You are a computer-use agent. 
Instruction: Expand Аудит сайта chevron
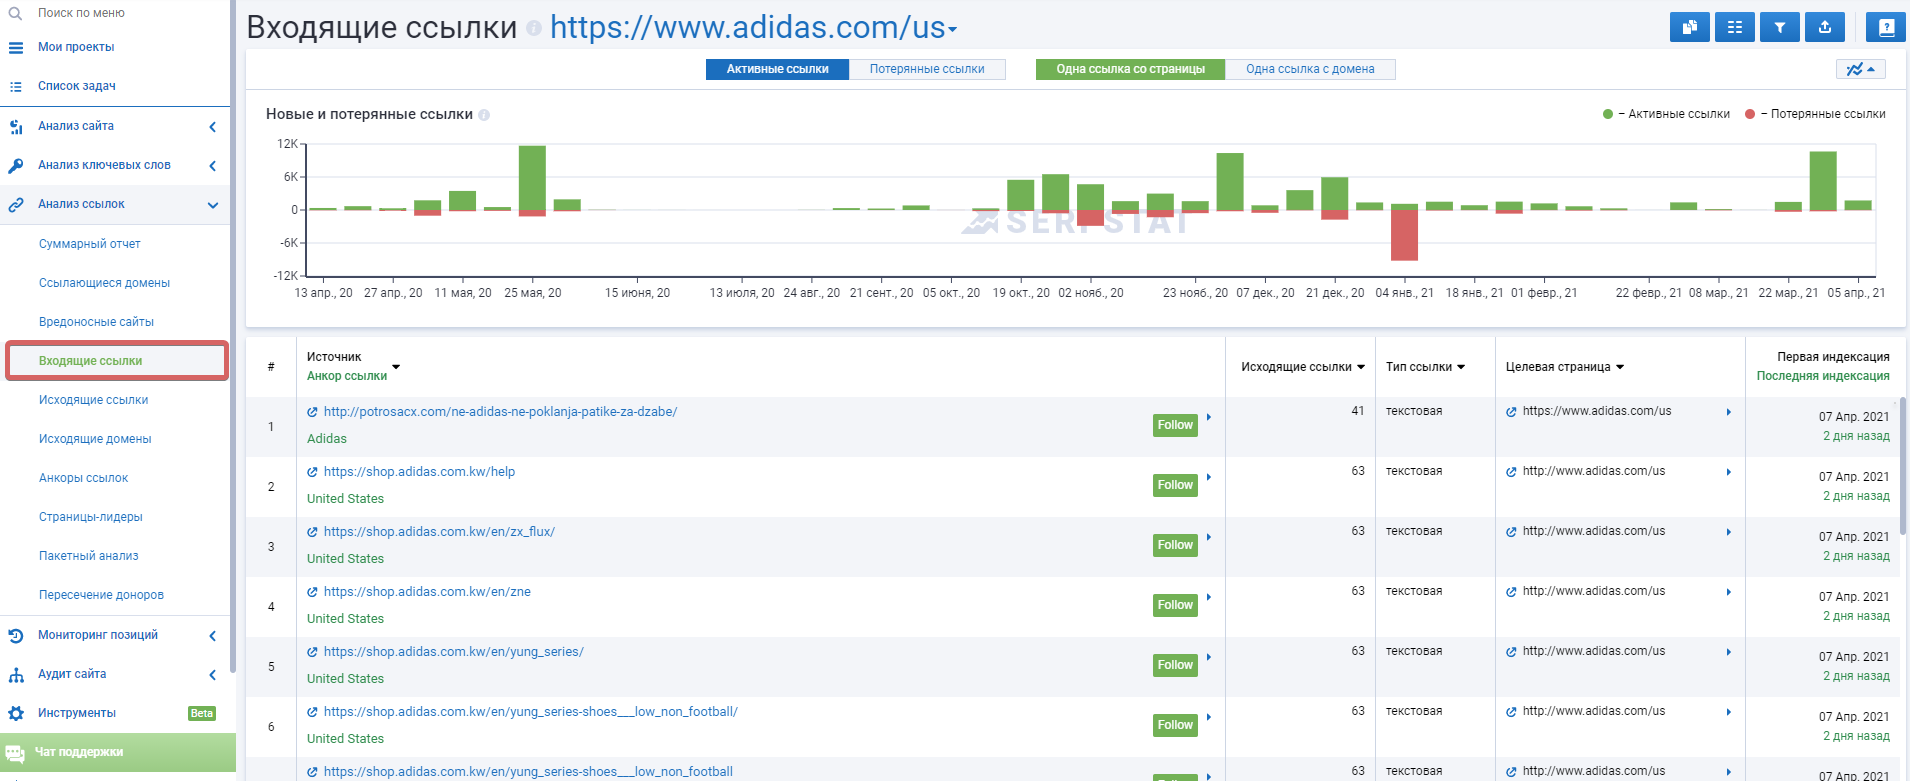coord(212,675)
